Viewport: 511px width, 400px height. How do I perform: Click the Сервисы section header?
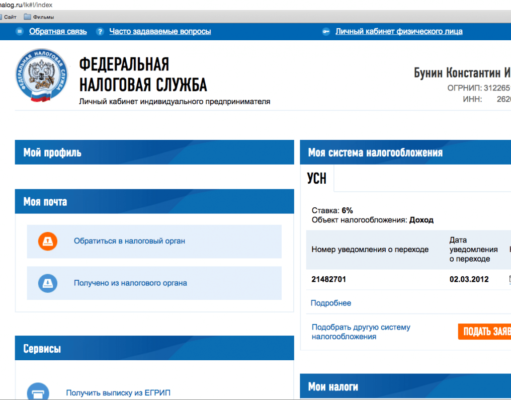(x=154, y=348)
